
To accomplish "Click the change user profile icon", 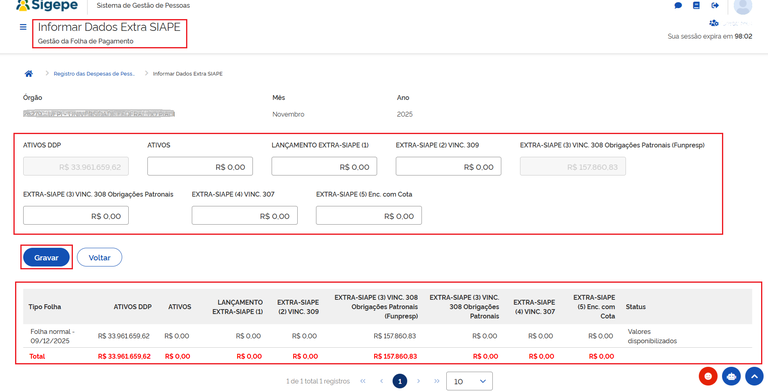I will pyautogui.click(x=714, y=23).
